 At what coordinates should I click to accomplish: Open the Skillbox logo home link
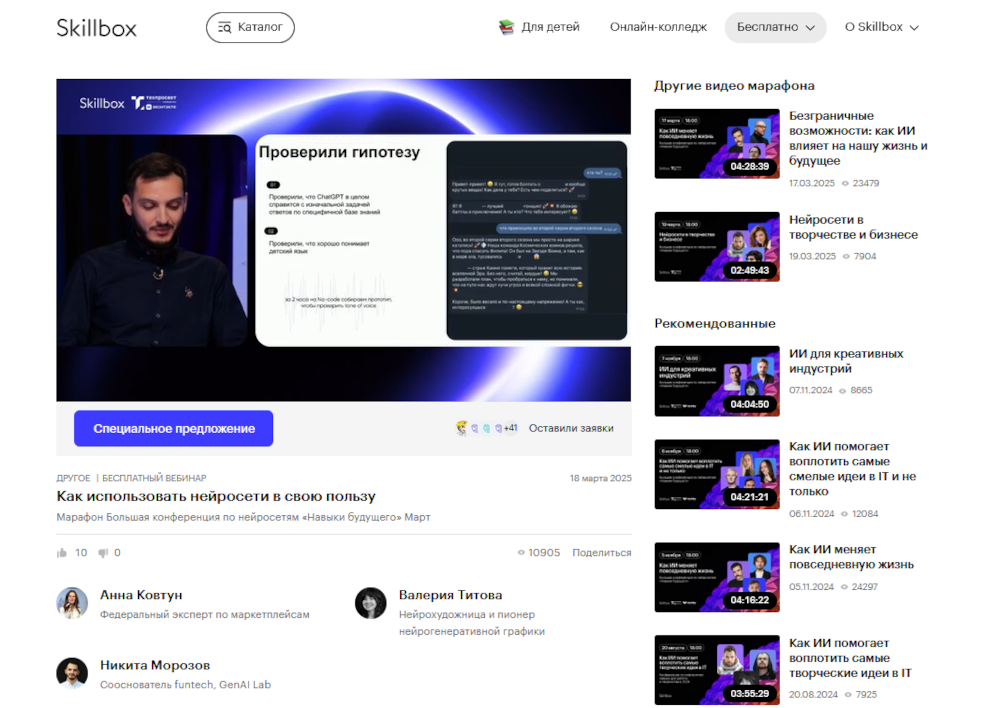pos(96,28)
